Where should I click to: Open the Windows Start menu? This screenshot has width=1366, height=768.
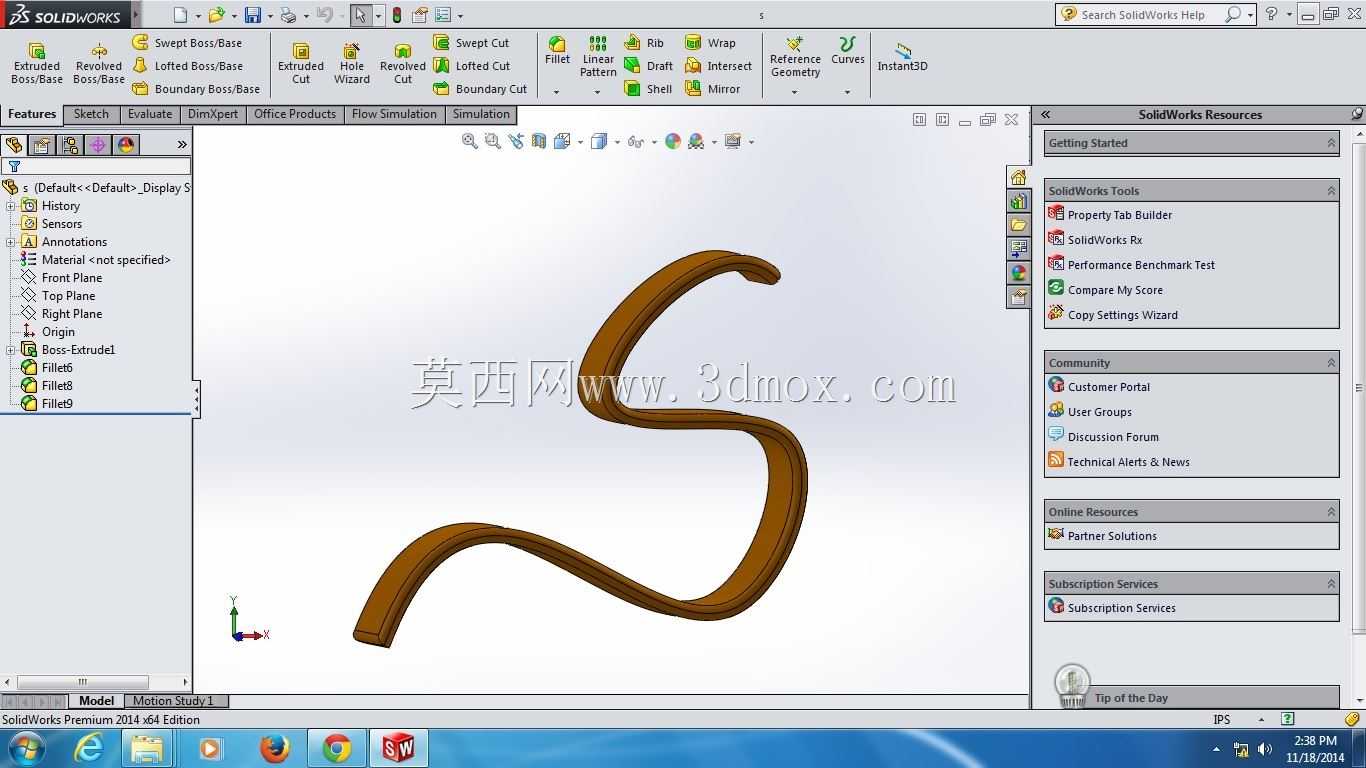[25, 748]
